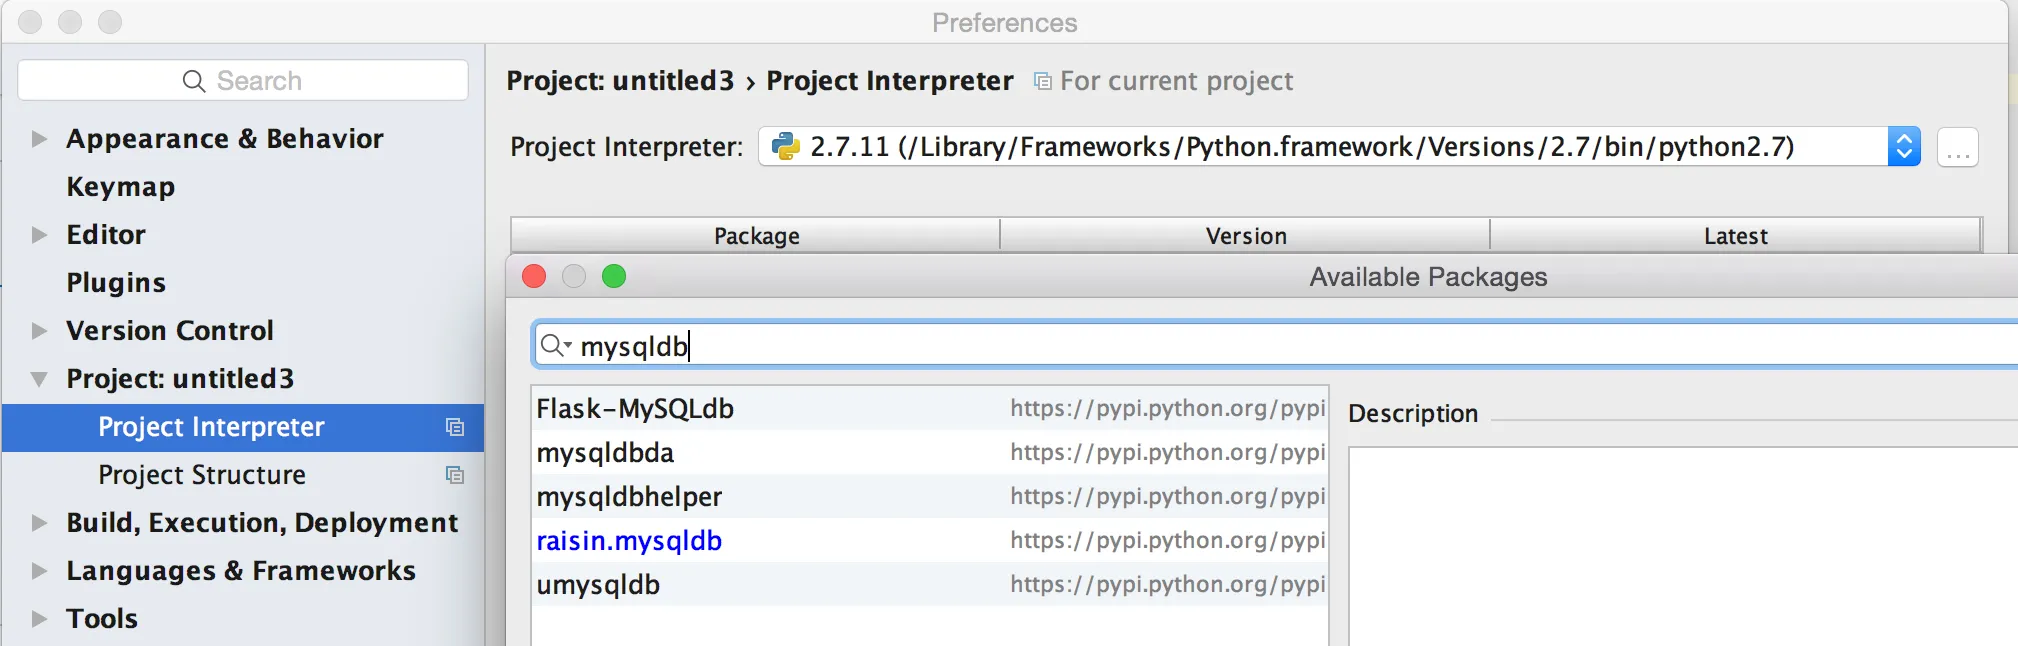Select the raisin.mysqldb package
This screenshot has height=646, width=2018.
point(629,541)
